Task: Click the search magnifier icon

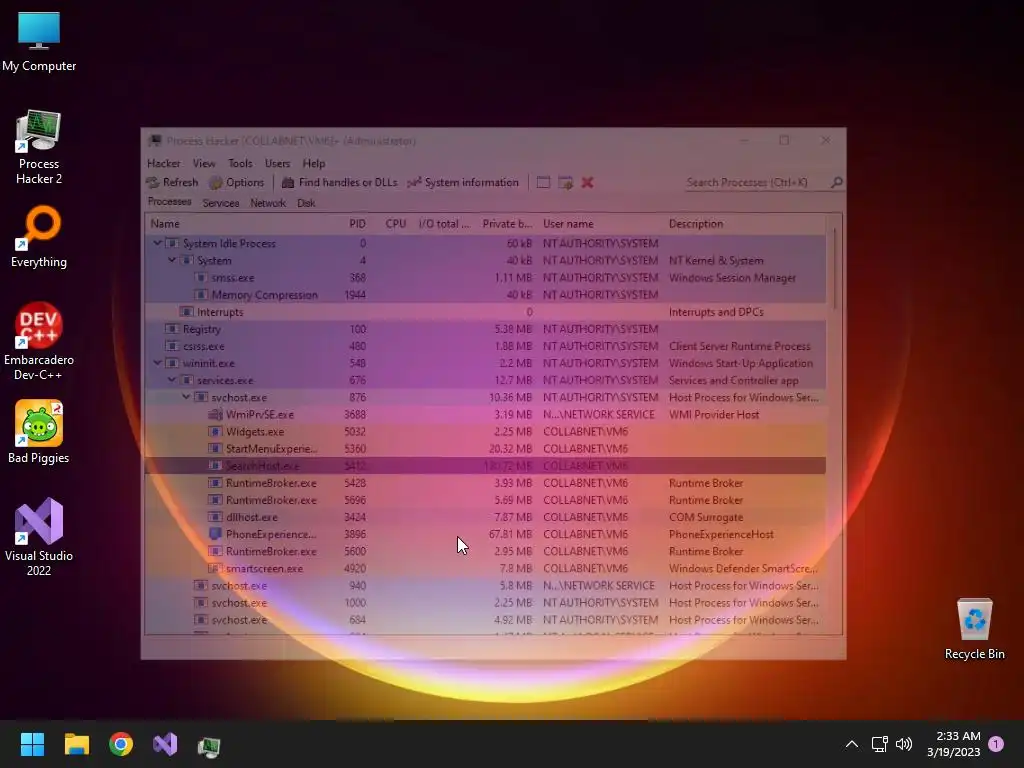Action: [837, 183]
